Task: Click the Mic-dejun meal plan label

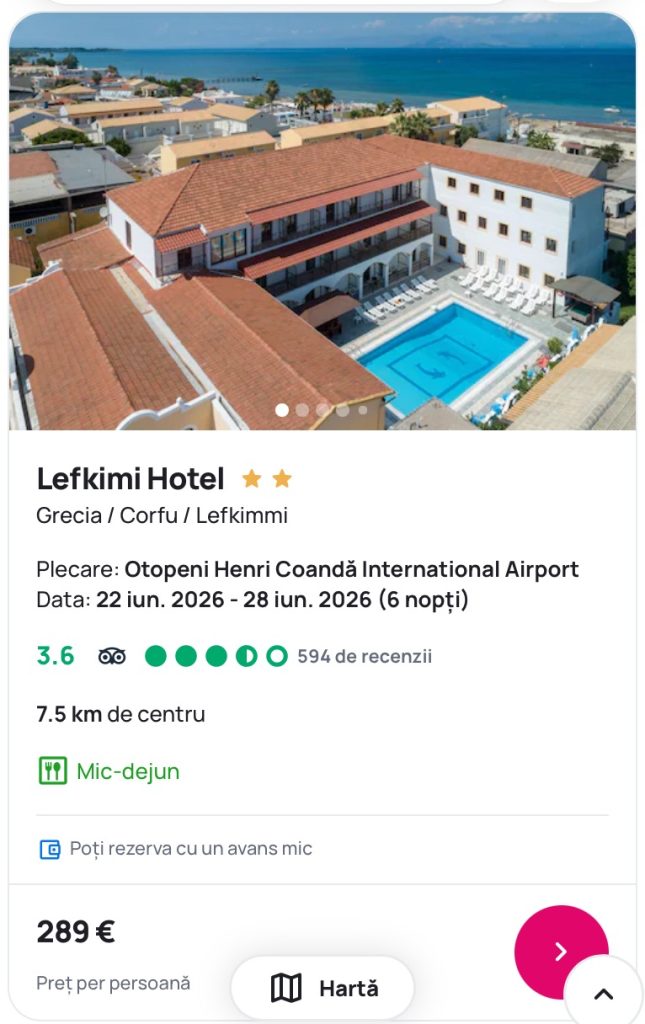Action: (x=128, y=771)
